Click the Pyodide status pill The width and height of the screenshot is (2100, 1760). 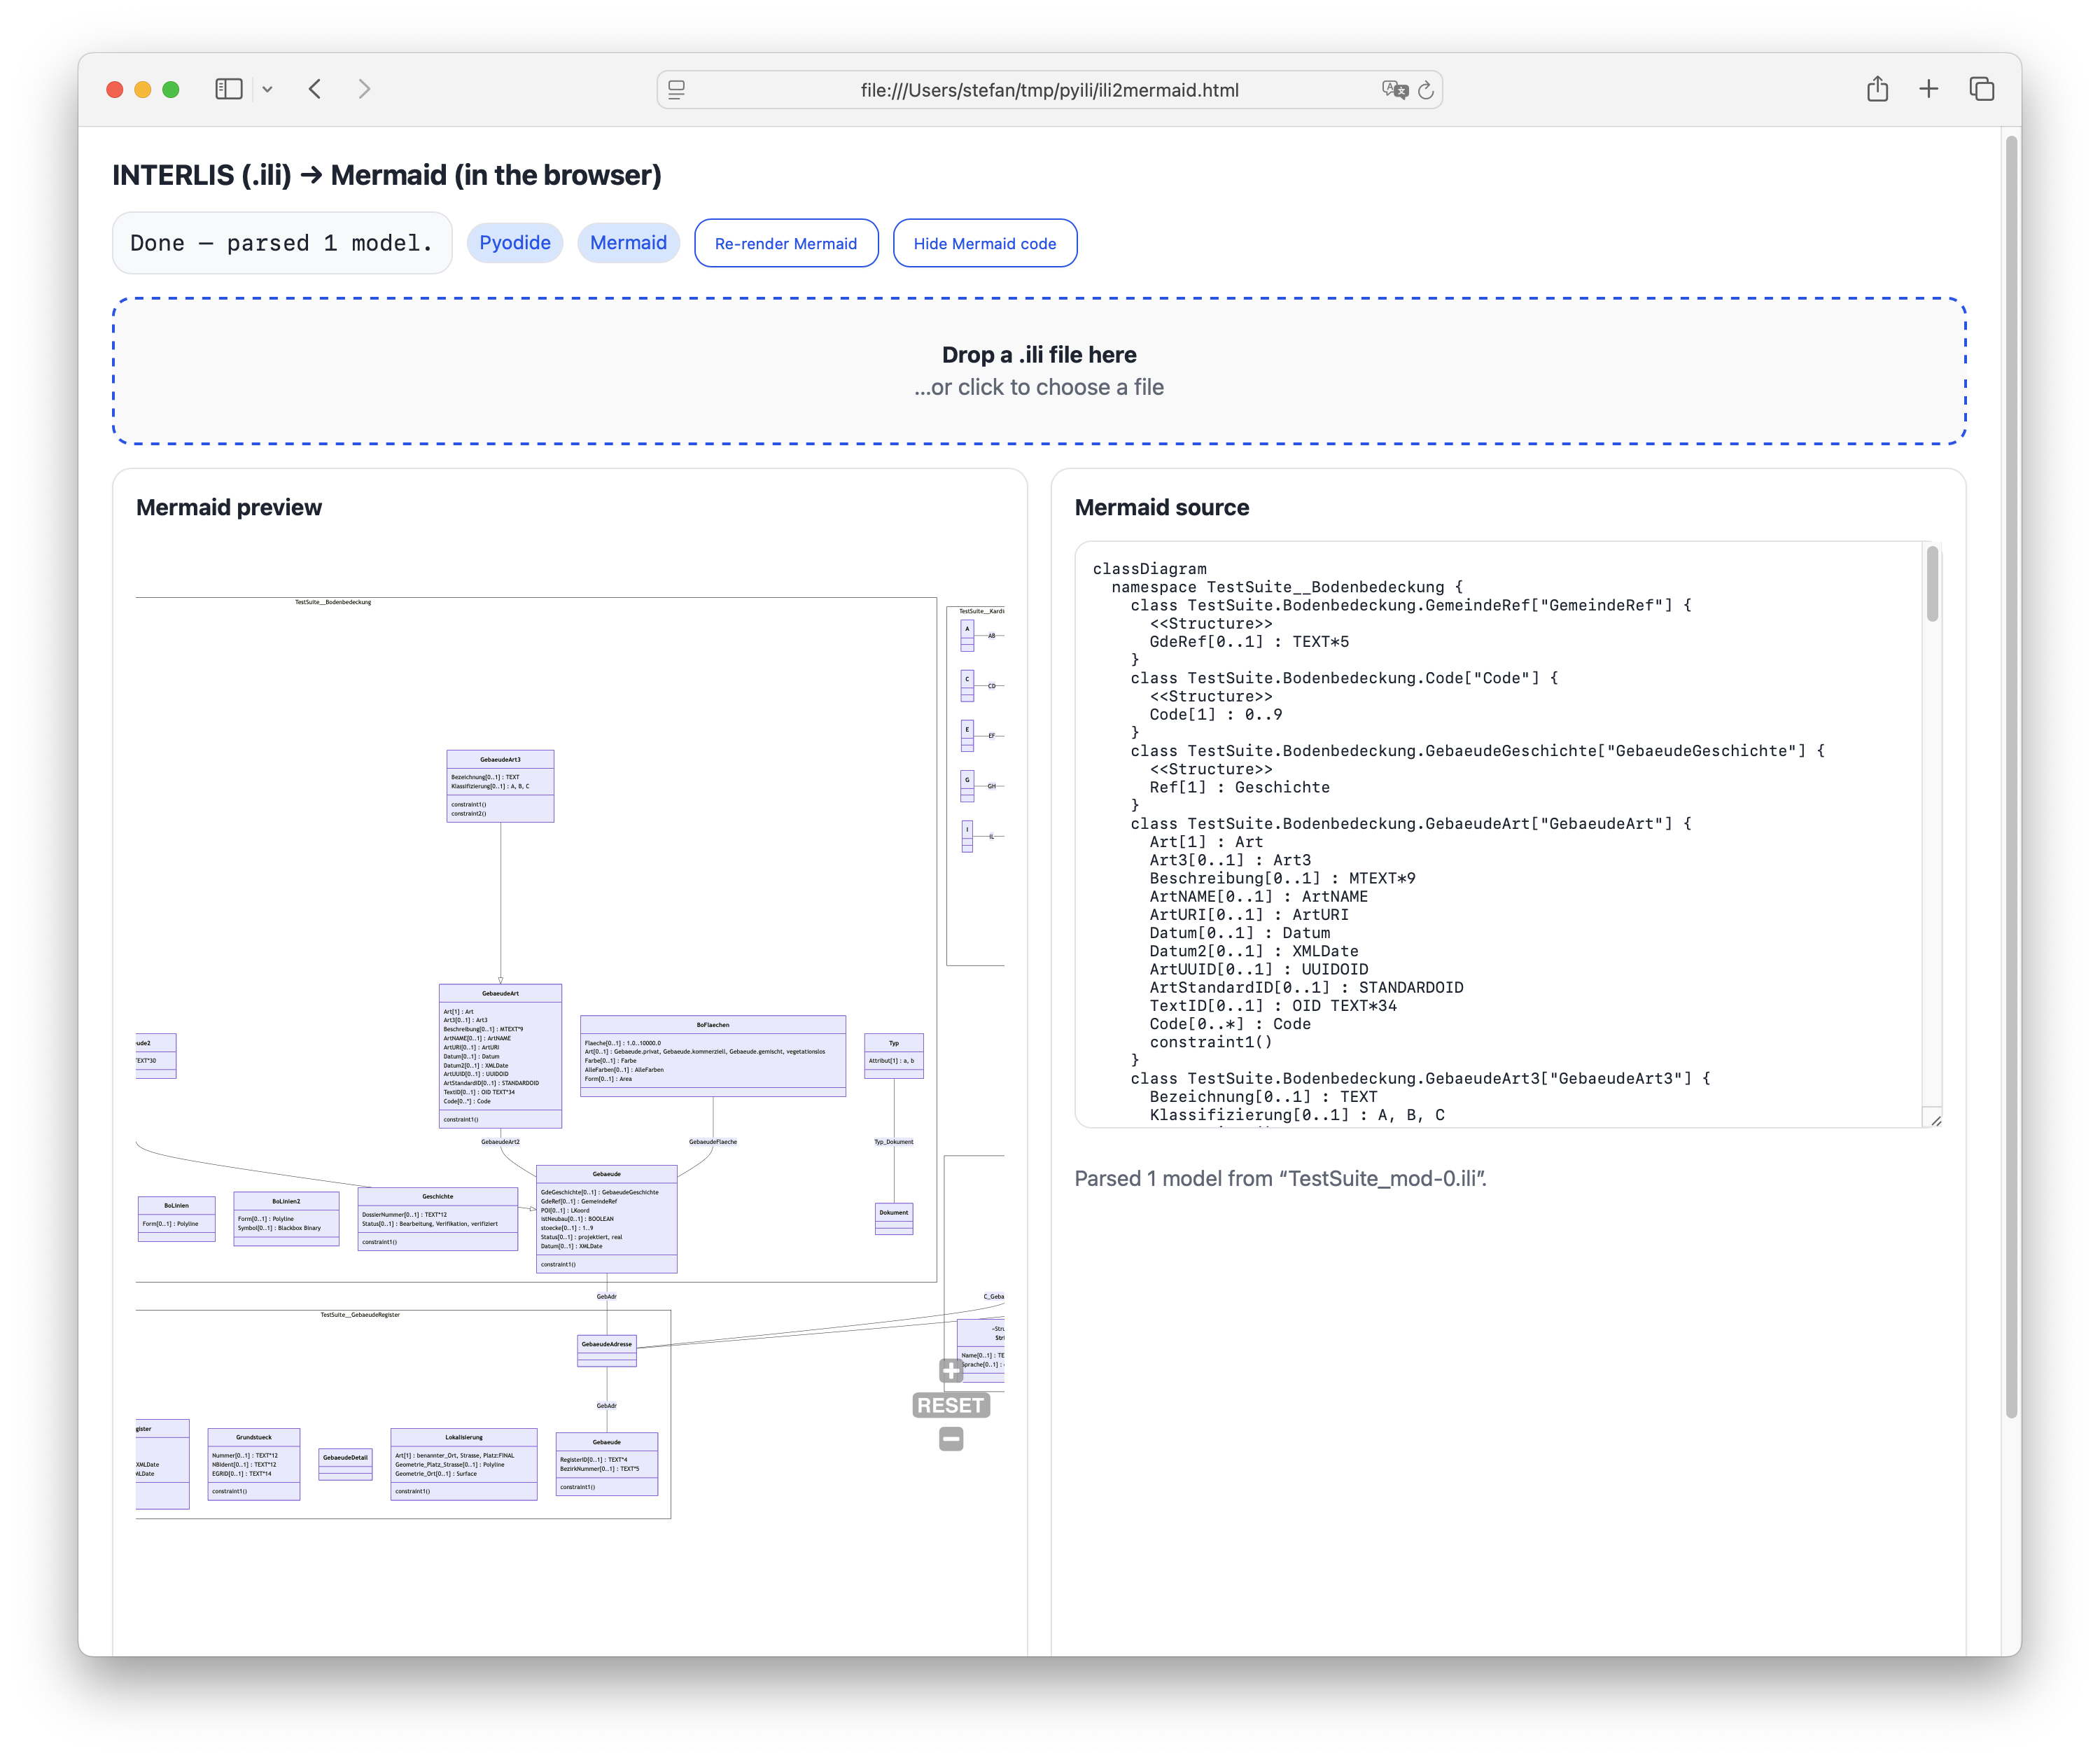tap(515, 243)
